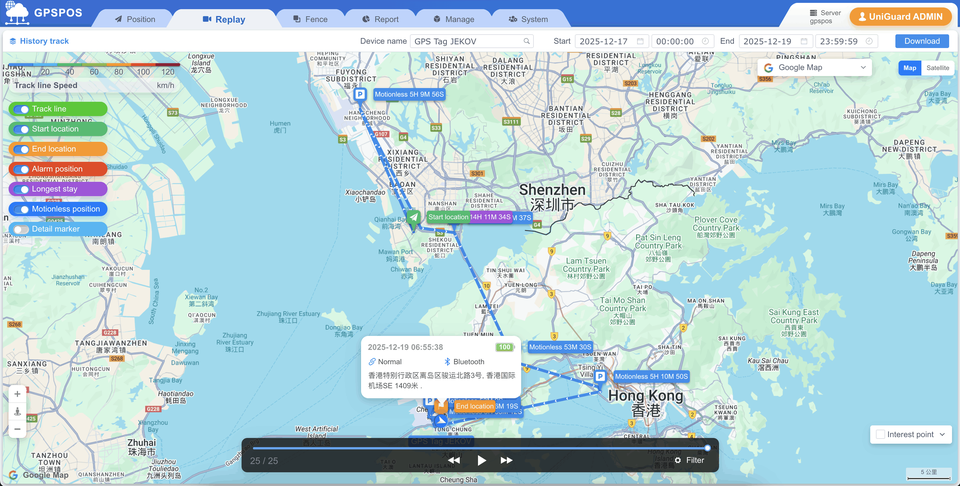The image size is (960, 486).
Task: Open the UniGuard ADMIN user menu
Action: (x=900, y=17)
